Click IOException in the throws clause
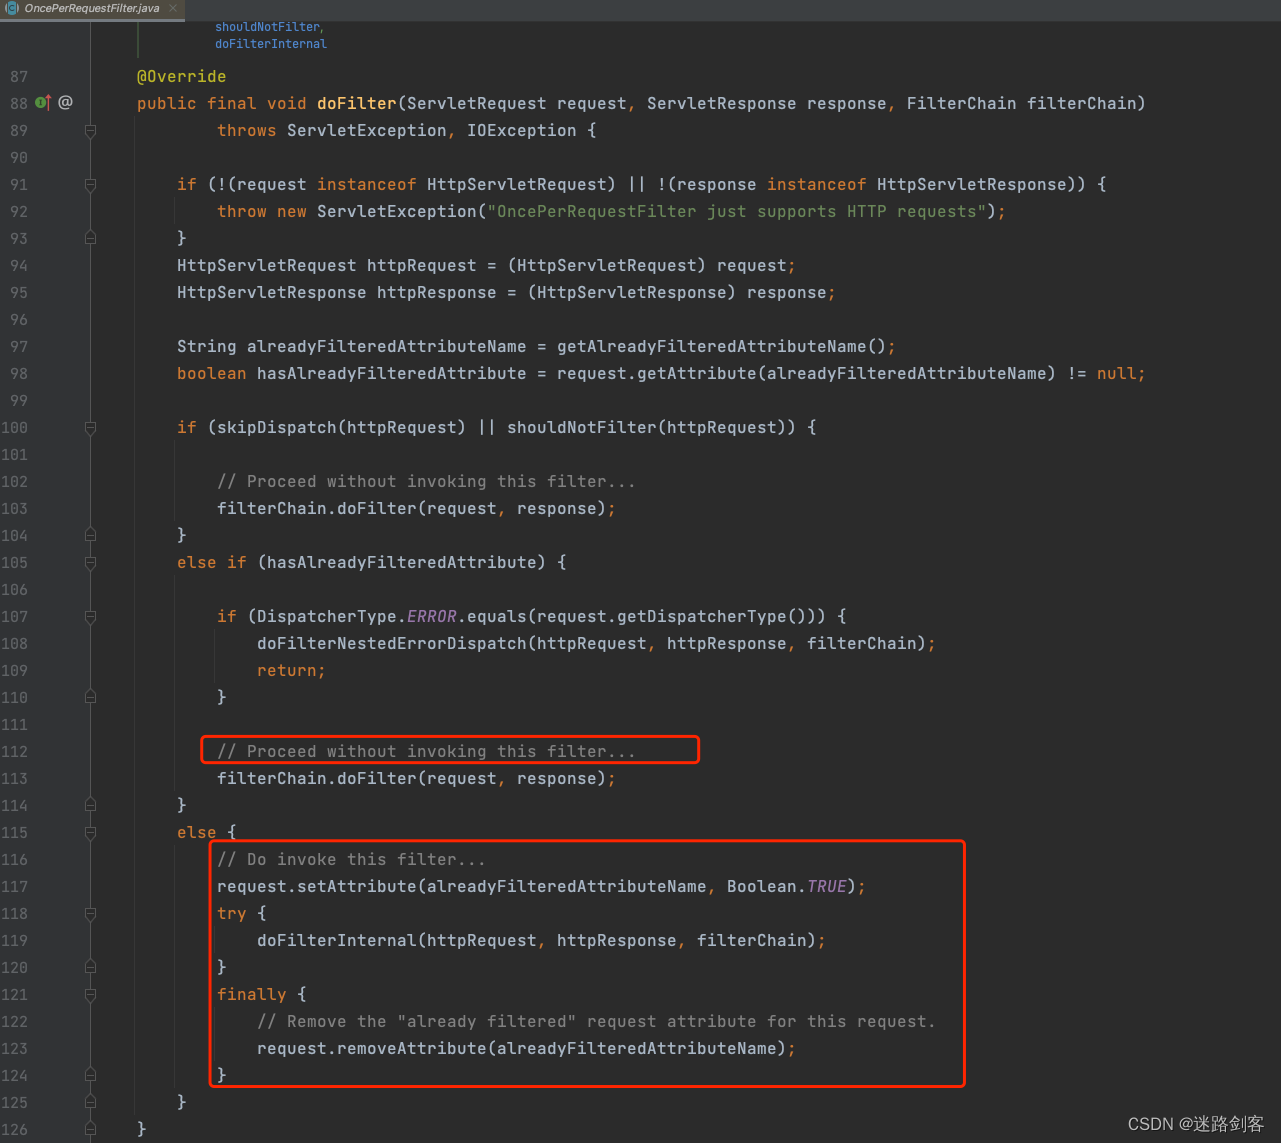The image size is (1281, 1143). point(522,130)
